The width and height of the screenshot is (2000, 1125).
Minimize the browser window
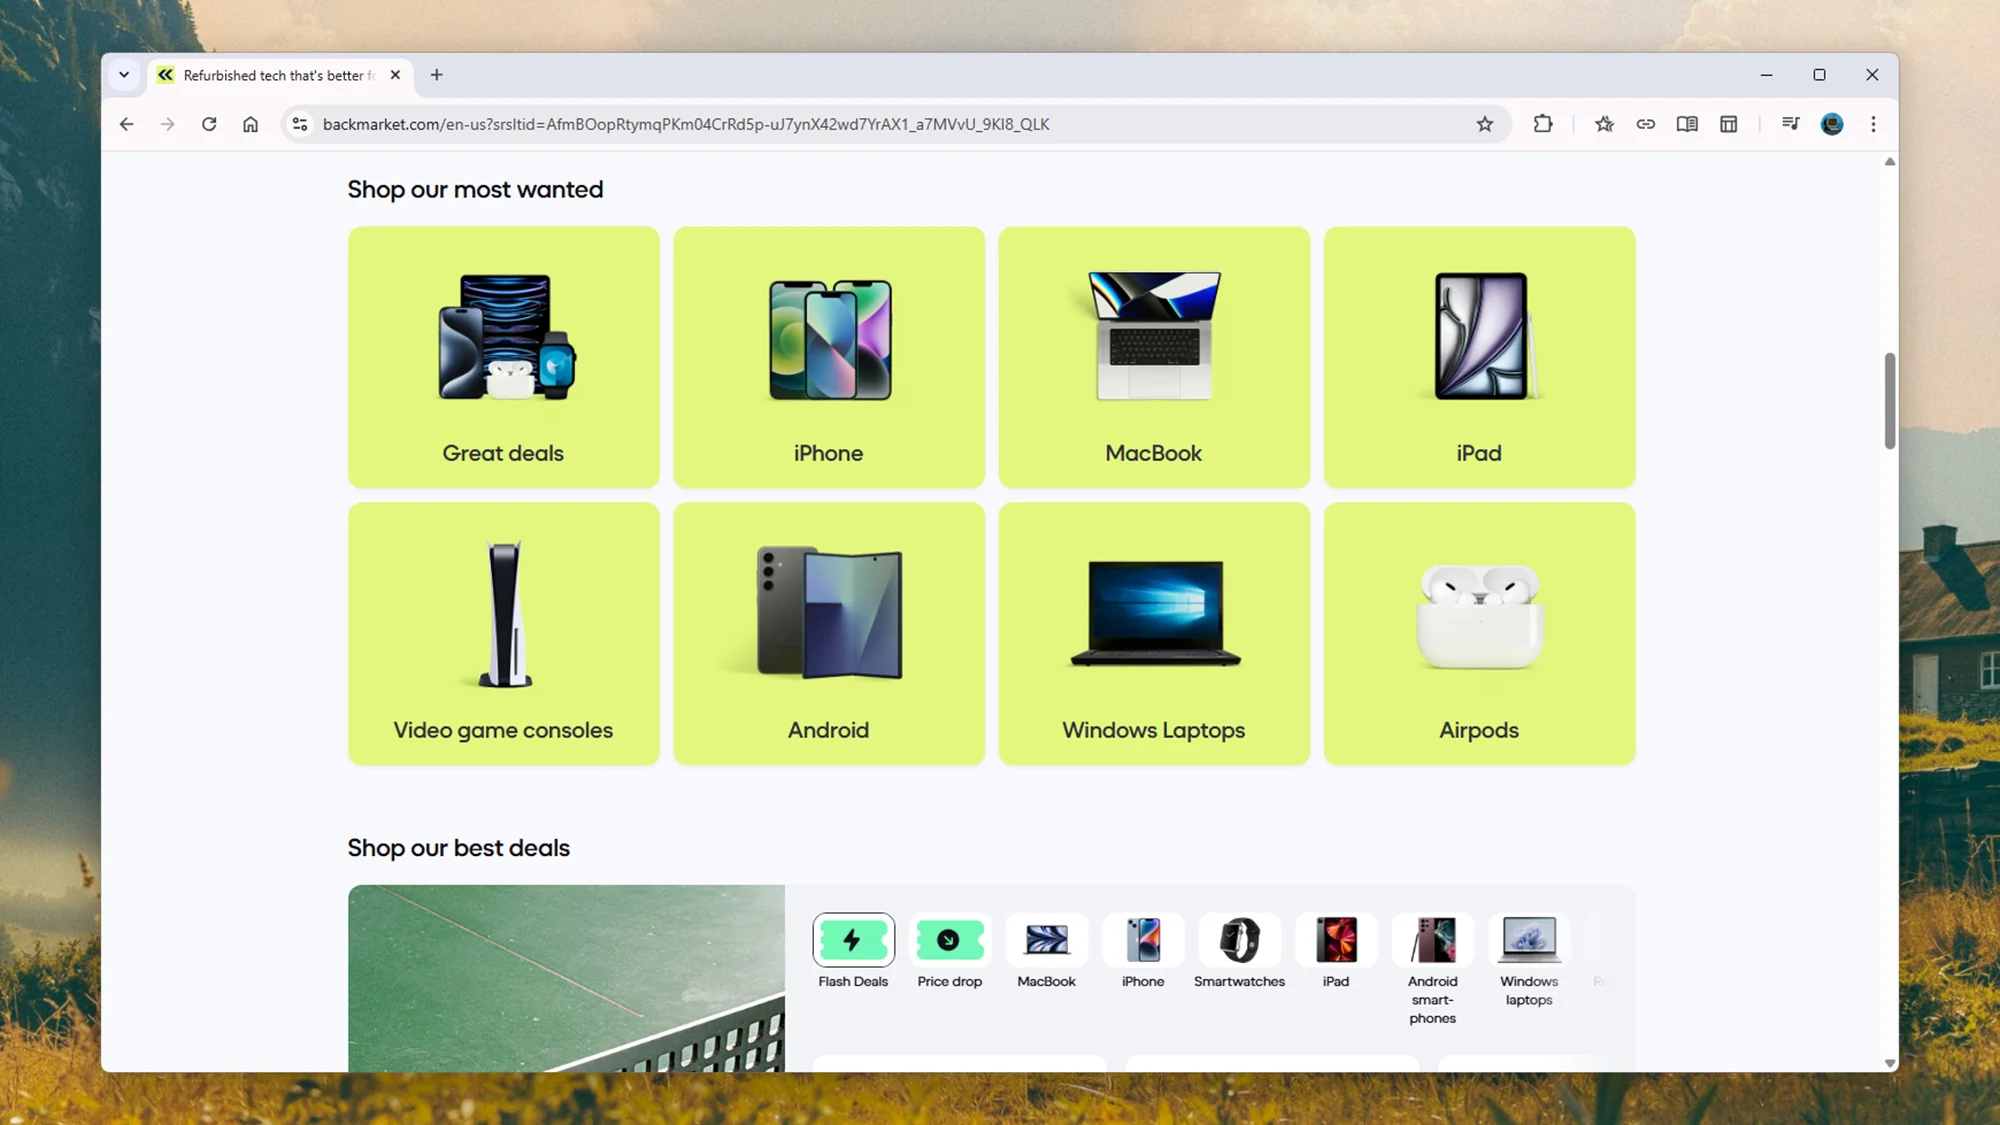click(x=1767, y=75)
